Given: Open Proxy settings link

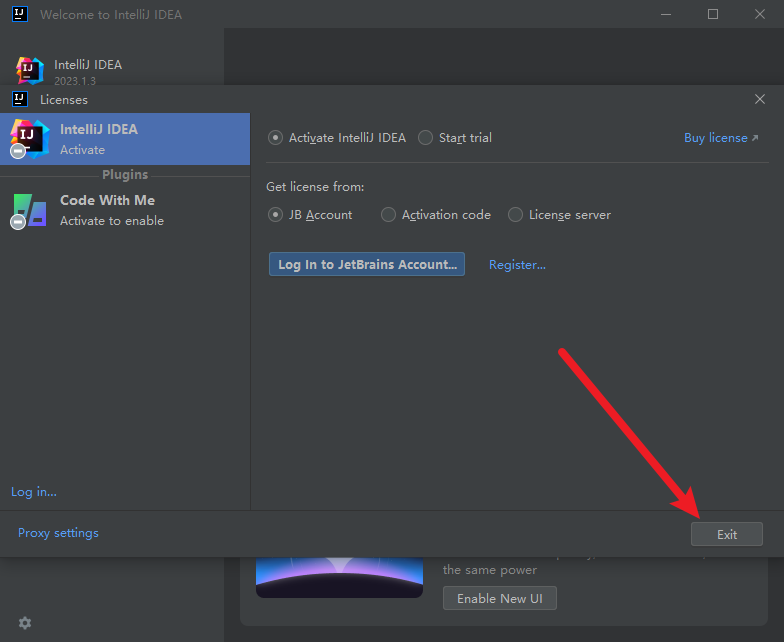Looking at the screenshot, I should tap(58, 533).
